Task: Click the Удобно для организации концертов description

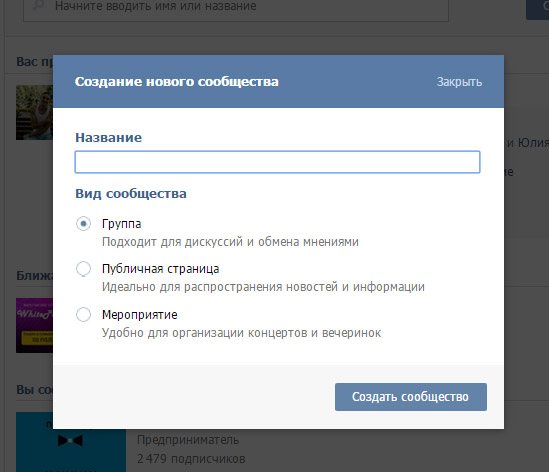Action: click(x=241, y=333)
